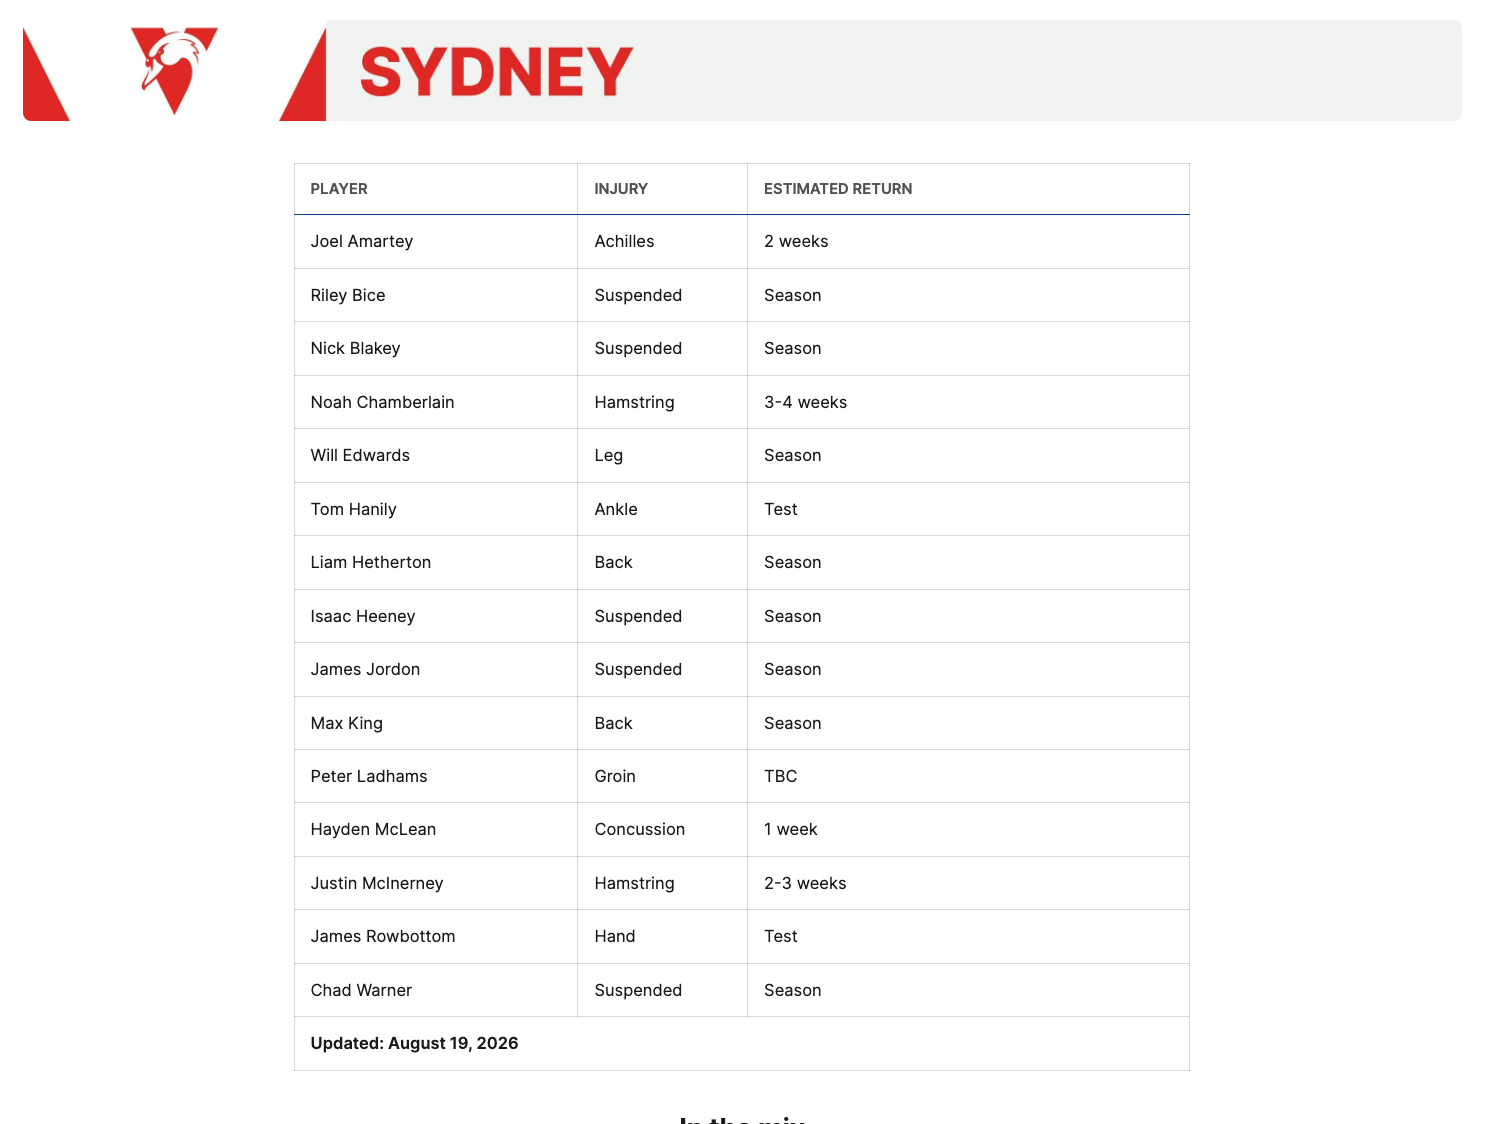Select the Isaac Heeney player name
The height and width of the screenshot is (1124, 1486).
[x=363, y=616]
